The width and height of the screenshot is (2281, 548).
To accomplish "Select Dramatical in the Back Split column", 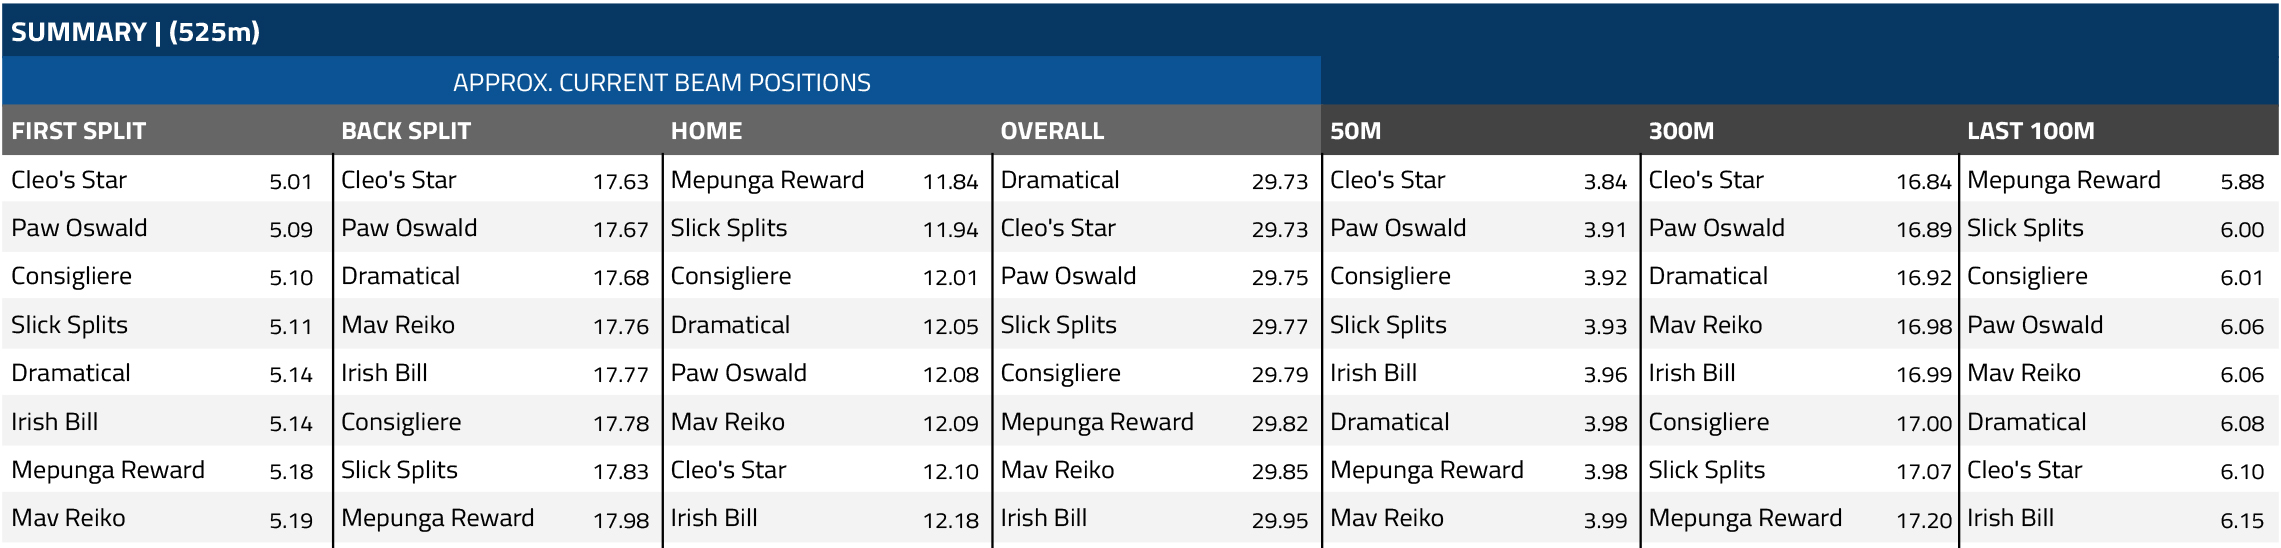I will tap(400, 276).
